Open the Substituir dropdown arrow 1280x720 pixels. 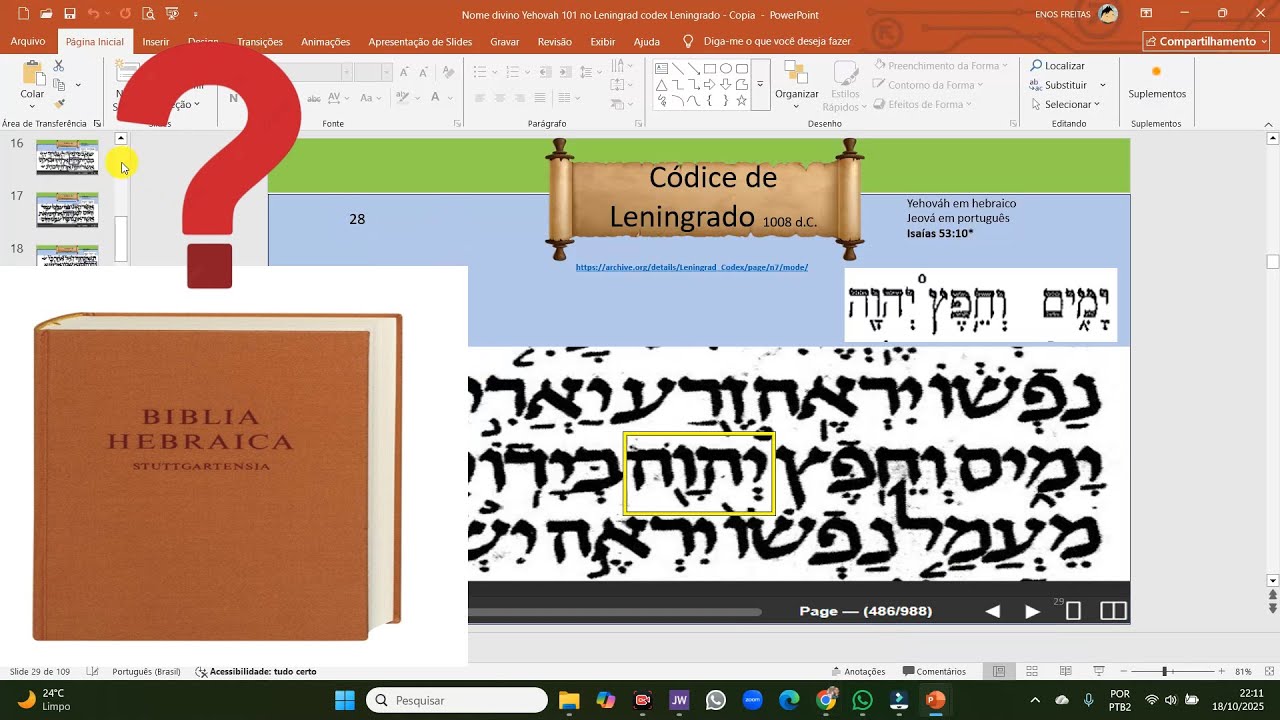click(1103, 85)
